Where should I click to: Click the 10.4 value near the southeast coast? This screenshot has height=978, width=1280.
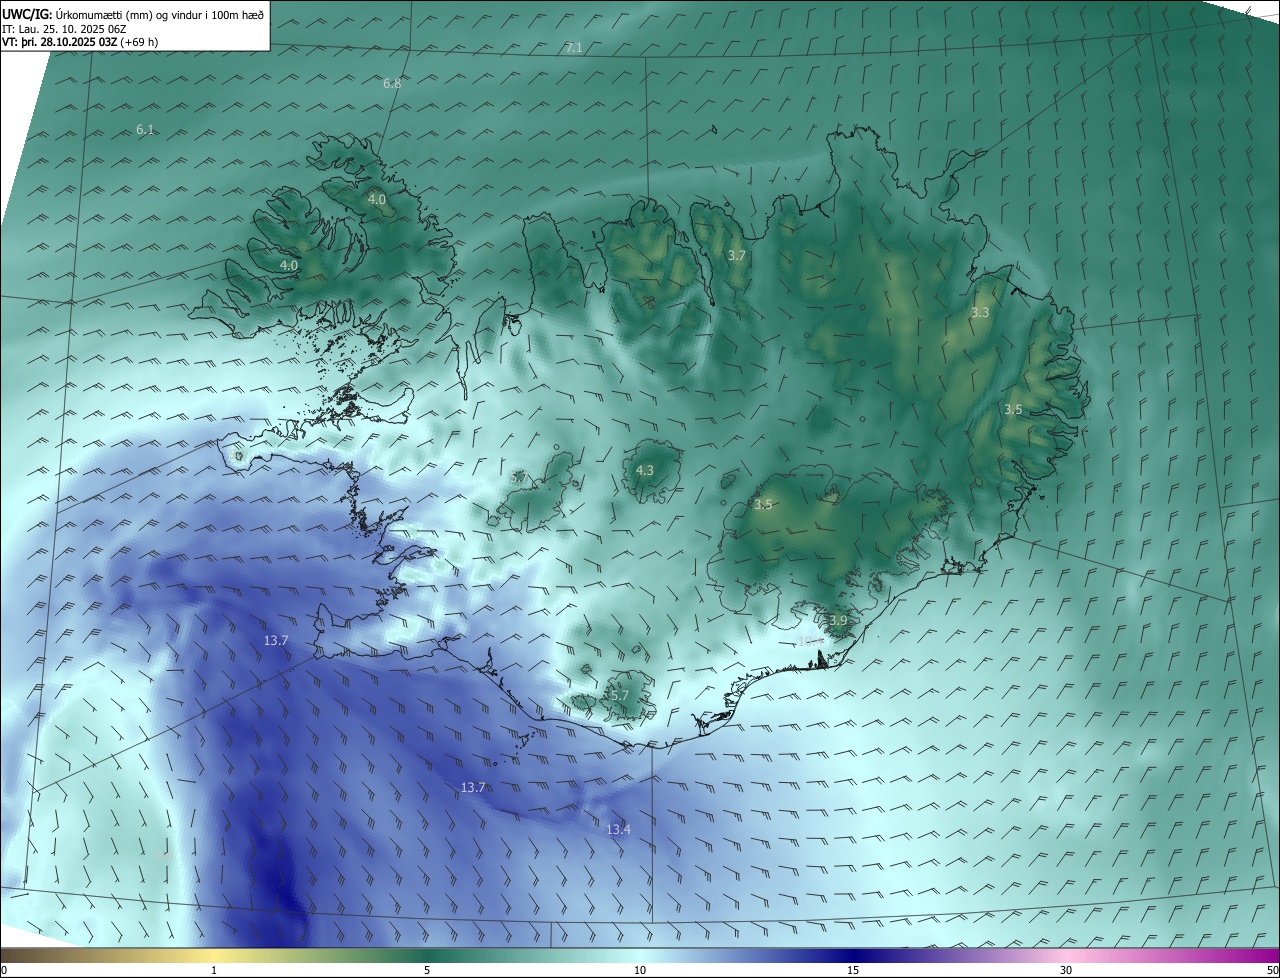(x=809, y=641)
